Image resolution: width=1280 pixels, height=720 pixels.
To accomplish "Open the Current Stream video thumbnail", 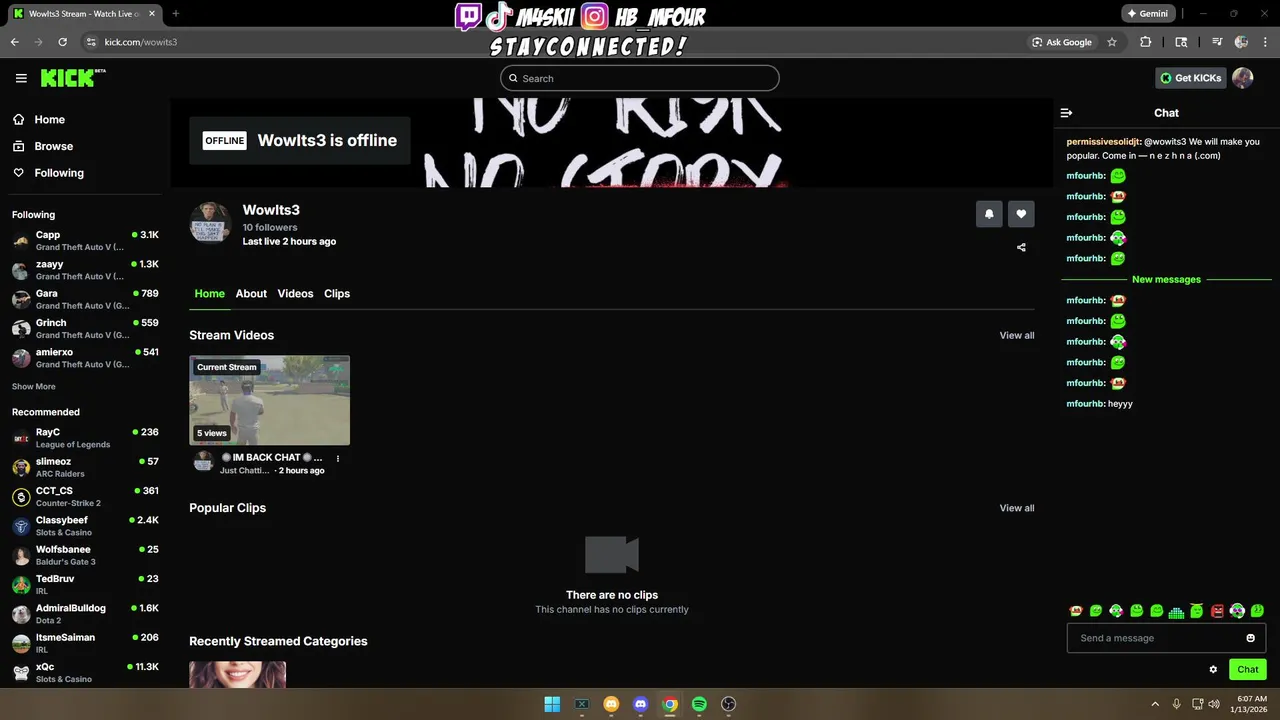I will tap(269, 400).
